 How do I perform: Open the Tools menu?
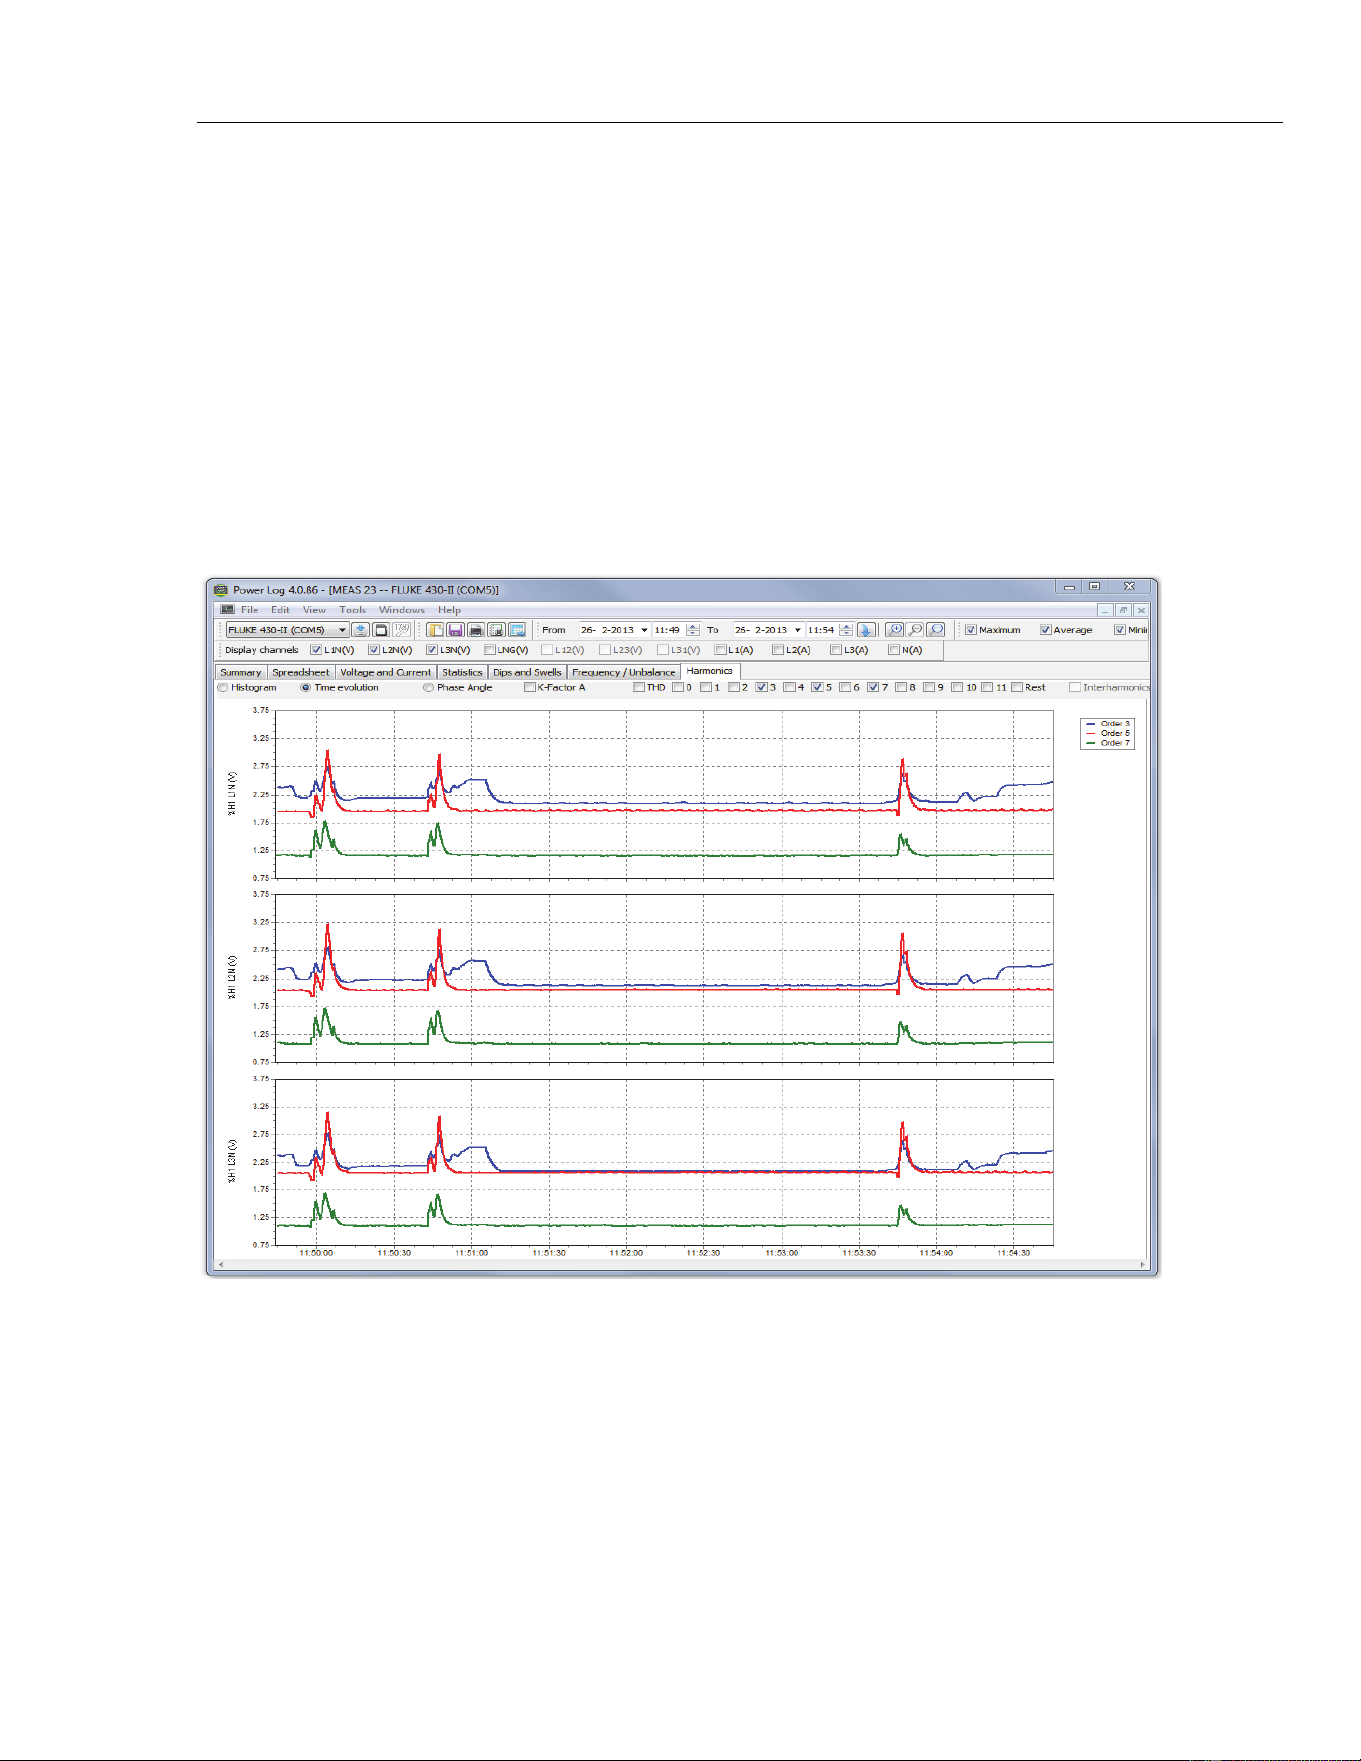coord(352,610)
